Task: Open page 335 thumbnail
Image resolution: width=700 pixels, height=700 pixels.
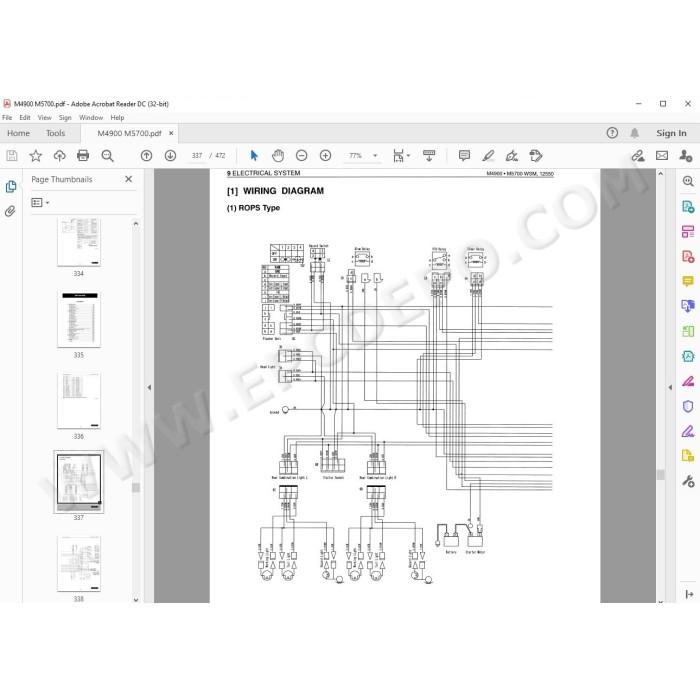Action: [79, 319]
